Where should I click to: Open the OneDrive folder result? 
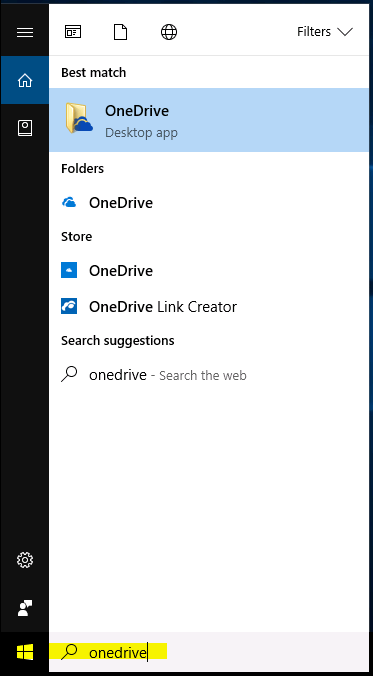209,203
